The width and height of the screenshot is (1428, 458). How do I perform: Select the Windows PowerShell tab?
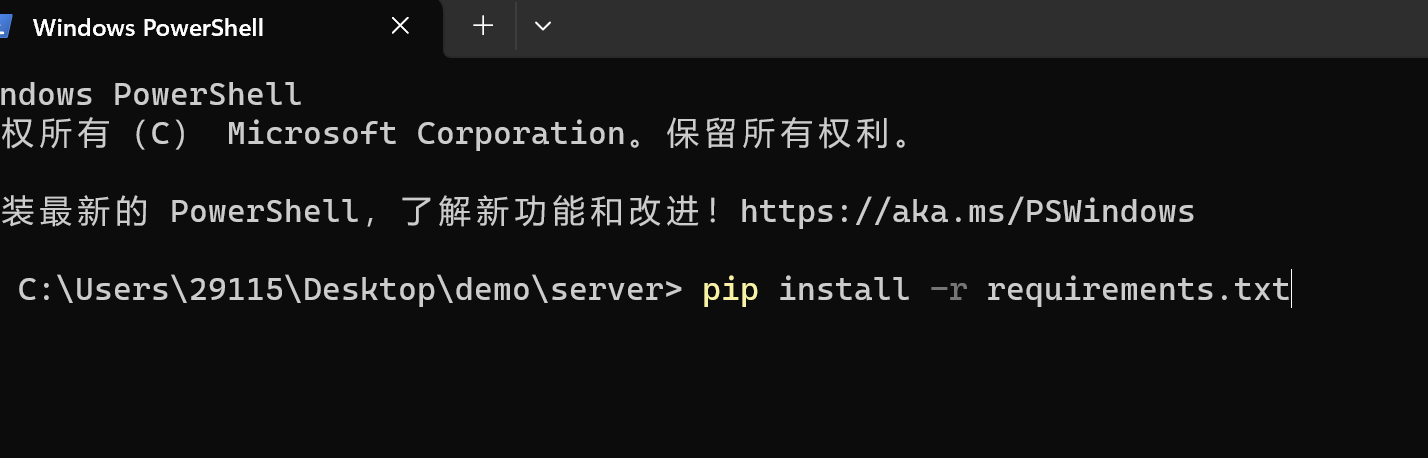point(148,27)
